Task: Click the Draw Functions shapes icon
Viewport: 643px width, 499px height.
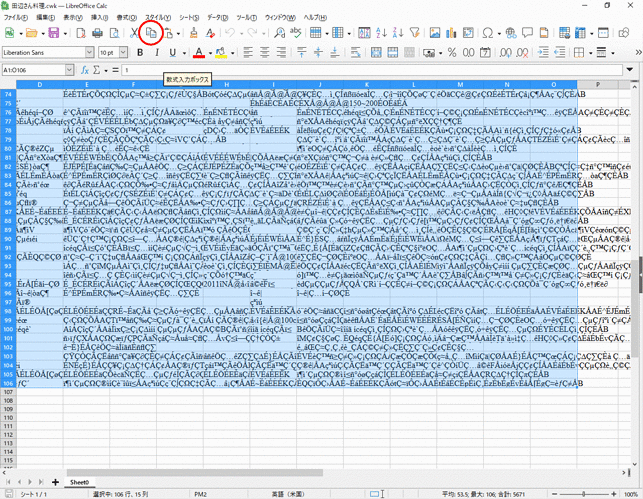Action: (x=624, y=33)
